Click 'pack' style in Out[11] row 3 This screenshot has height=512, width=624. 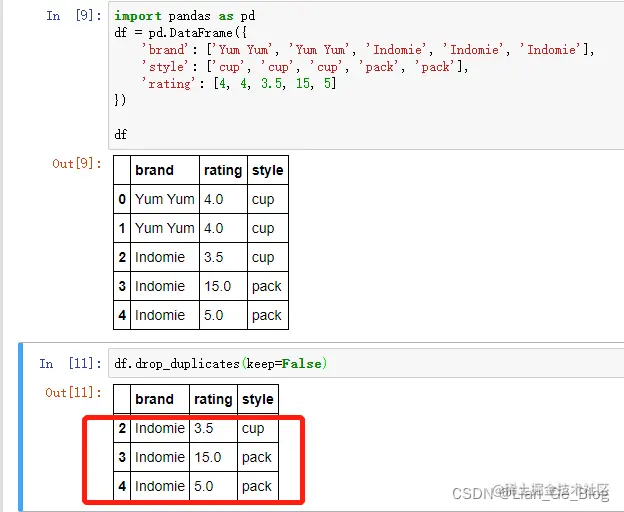pos(257,457)
